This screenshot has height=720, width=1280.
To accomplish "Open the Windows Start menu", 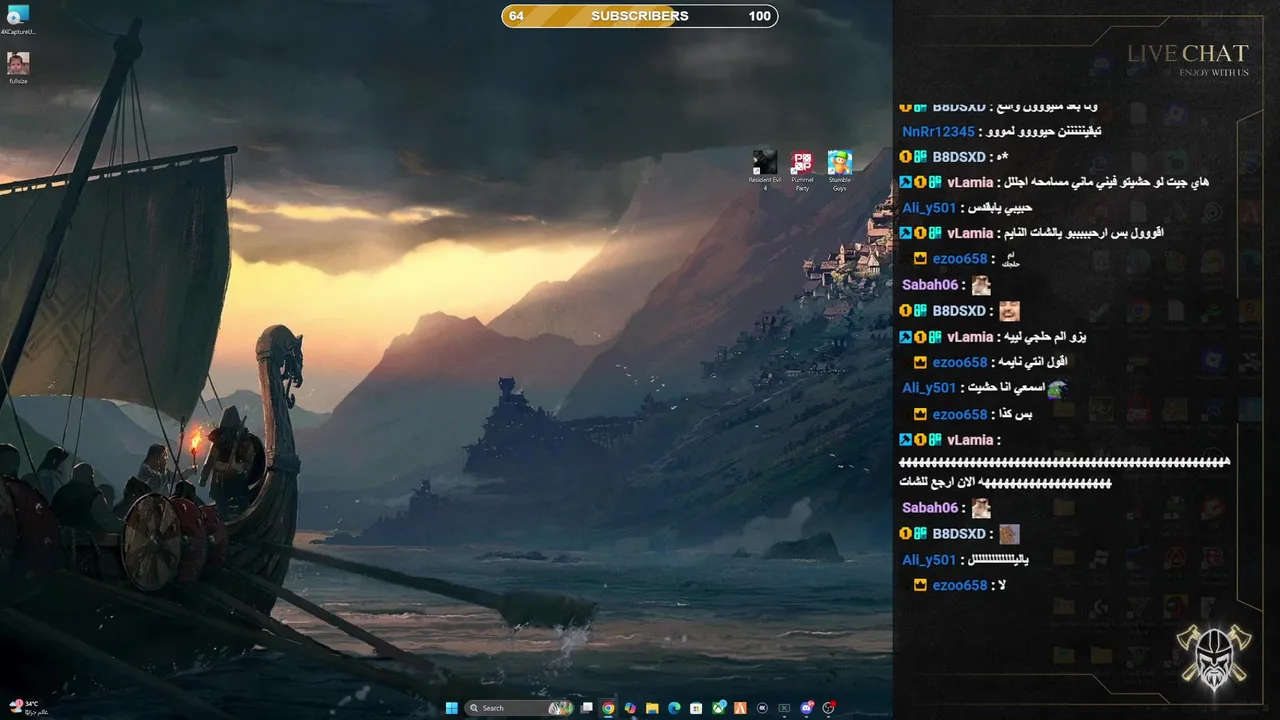I will [x=452, y=708].
